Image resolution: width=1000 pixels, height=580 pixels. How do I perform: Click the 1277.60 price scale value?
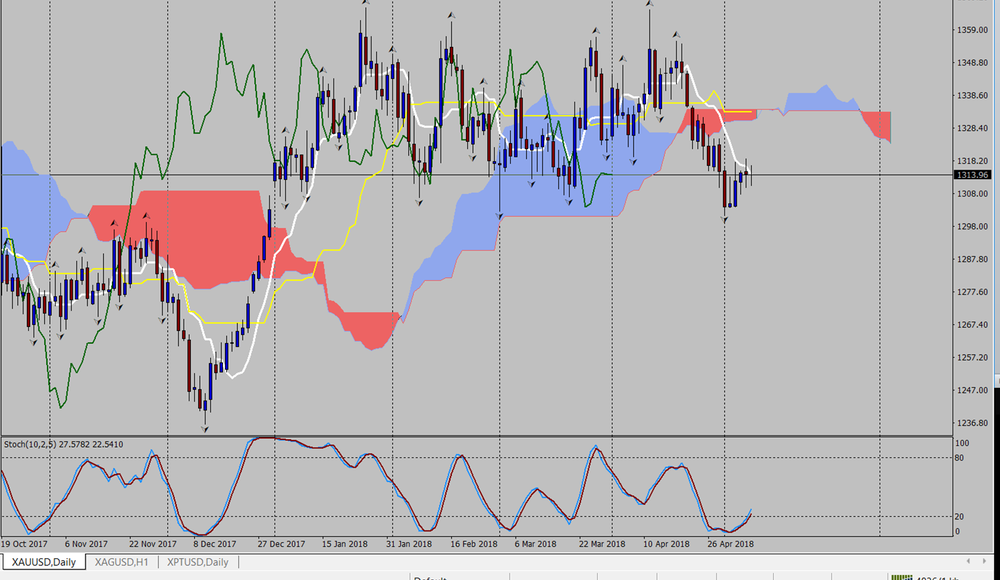972,292
